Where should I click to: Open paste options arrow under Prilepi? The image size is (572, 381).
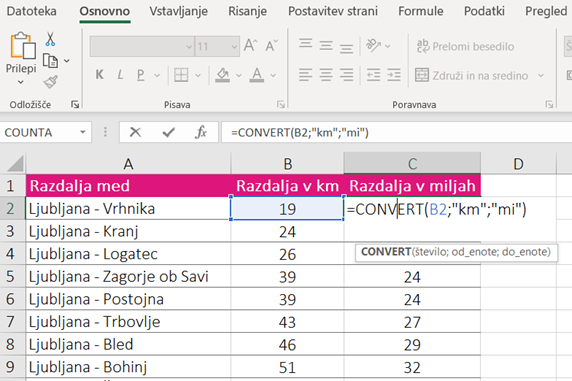tap(21, 82)
